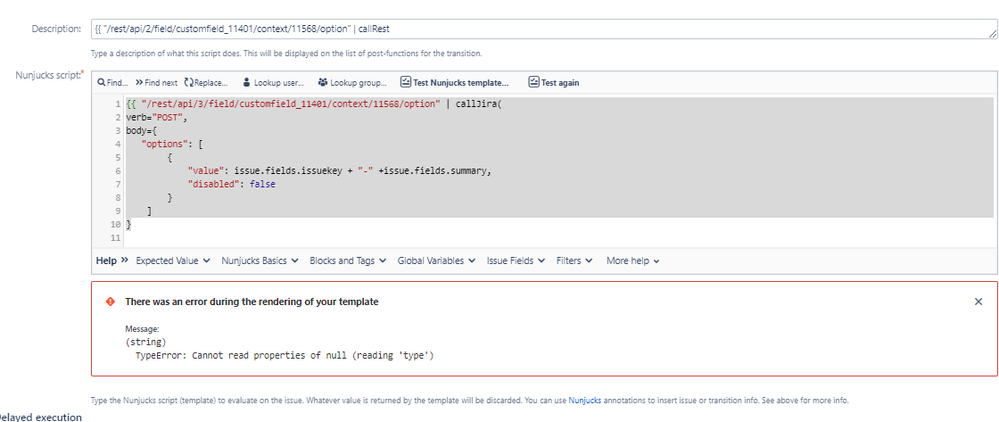Click the red error warning icon
Screen dimensions: 999x422
[110, 302]
